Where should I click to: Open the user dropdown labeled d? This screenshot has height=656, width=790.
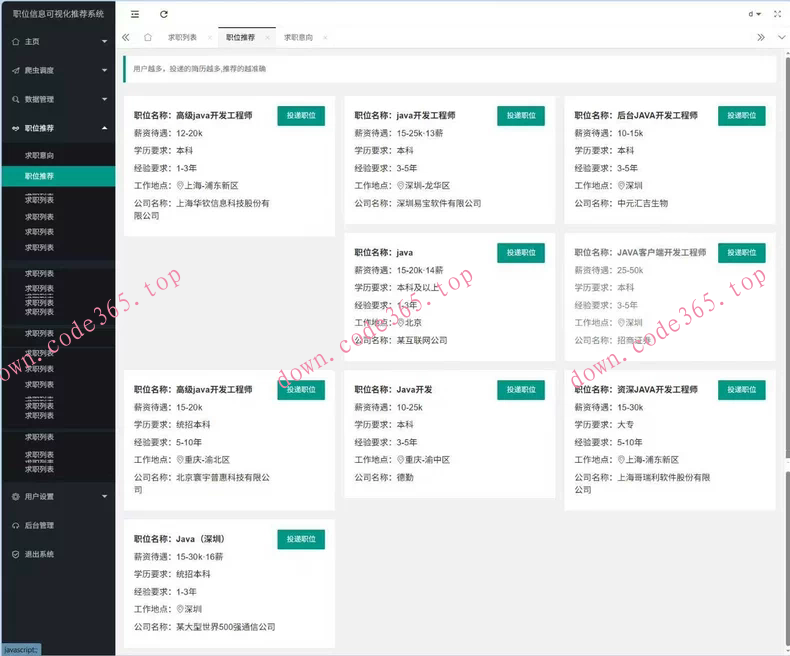tap(754, 14)
